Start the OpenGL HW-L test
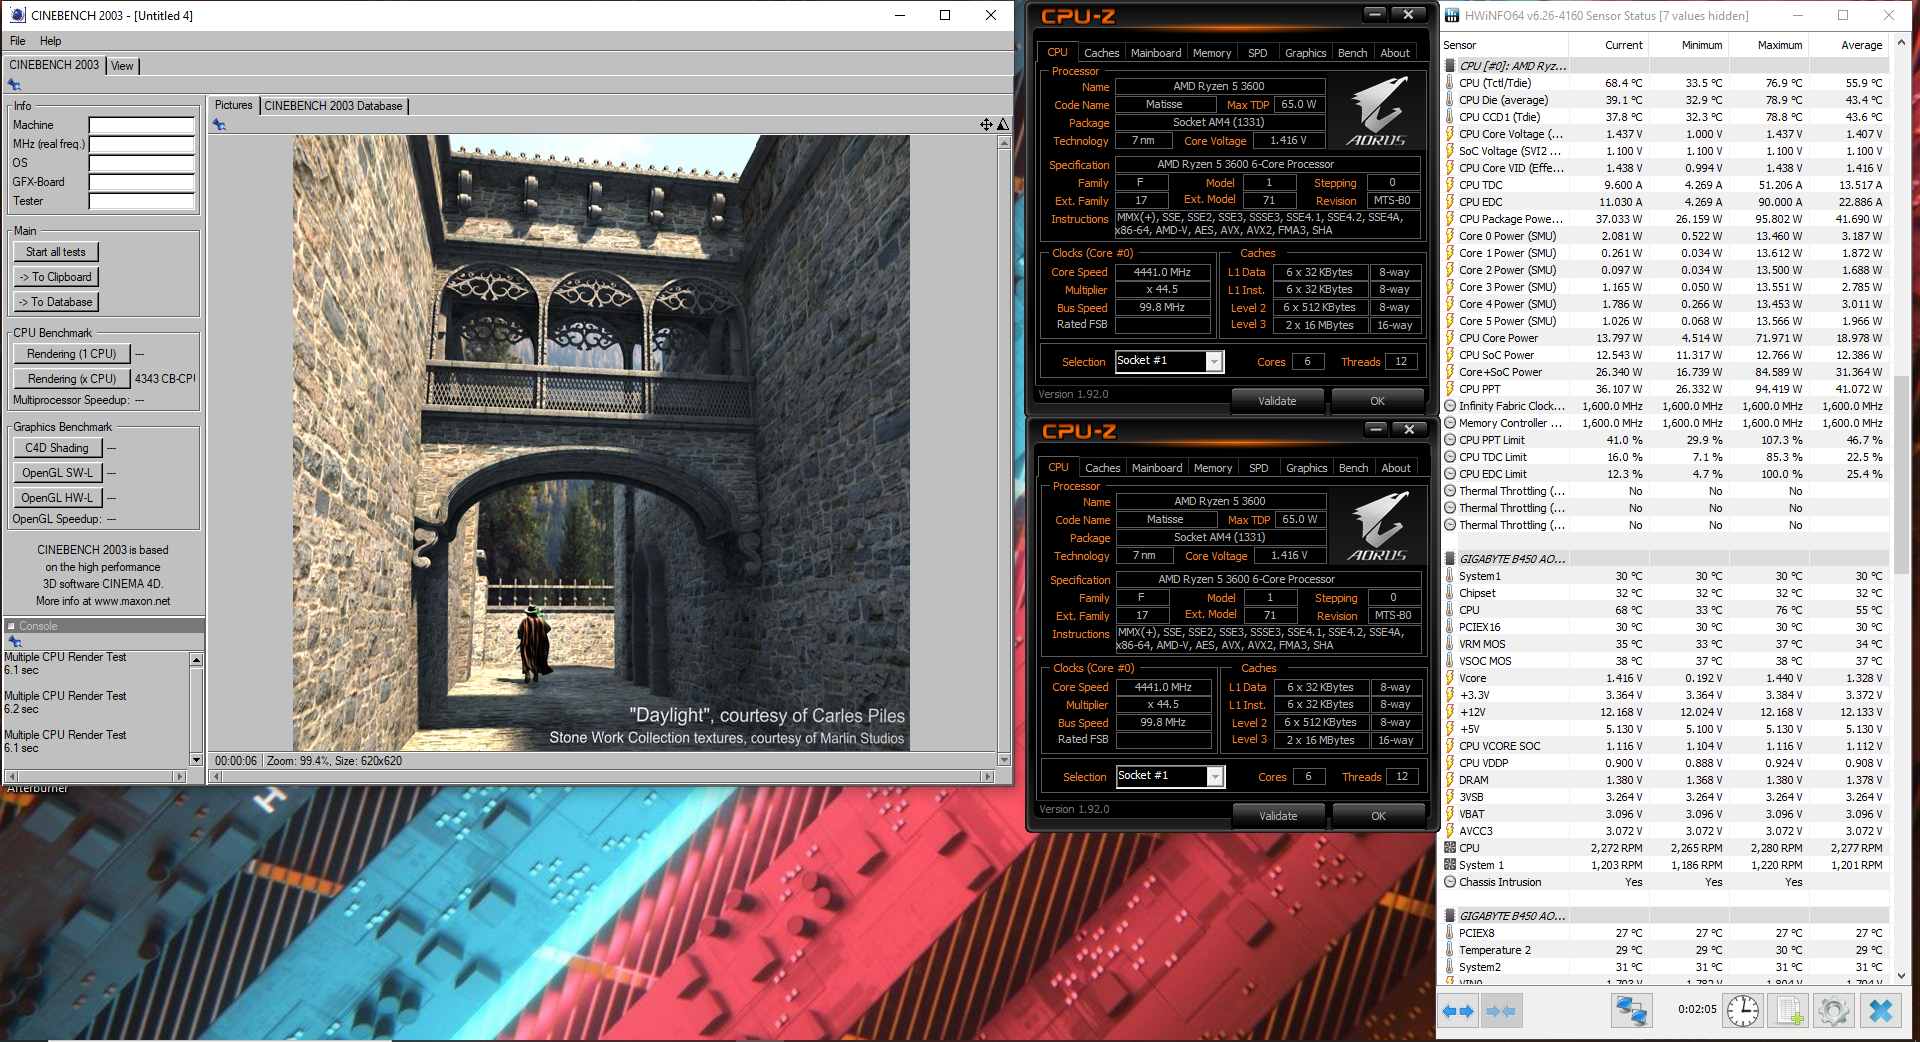This screenshot has width=1920, height=1042. [57, 498]
